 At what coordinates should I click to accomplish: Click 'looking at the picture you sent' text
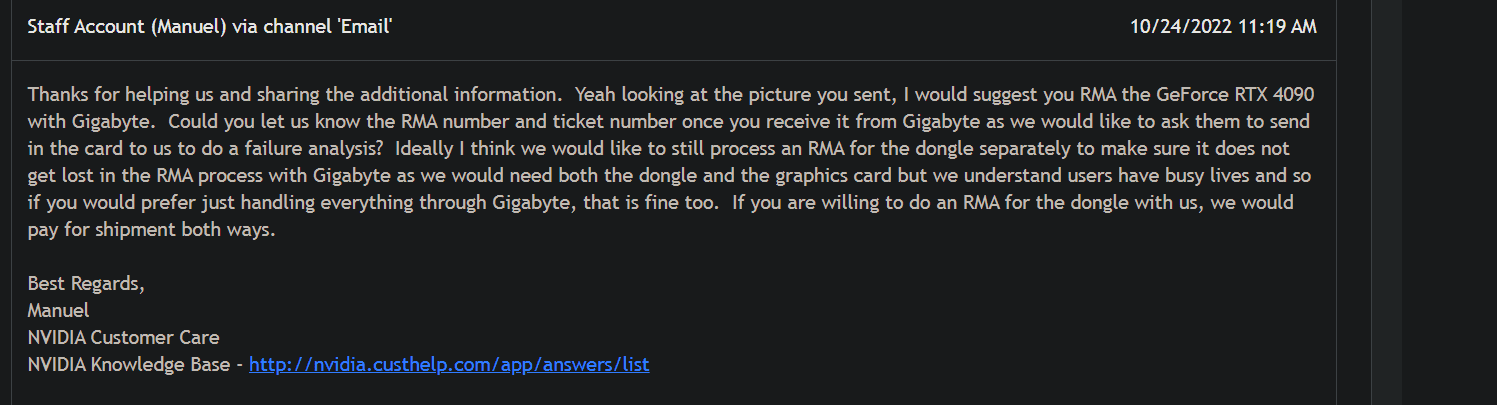point(771,94)
